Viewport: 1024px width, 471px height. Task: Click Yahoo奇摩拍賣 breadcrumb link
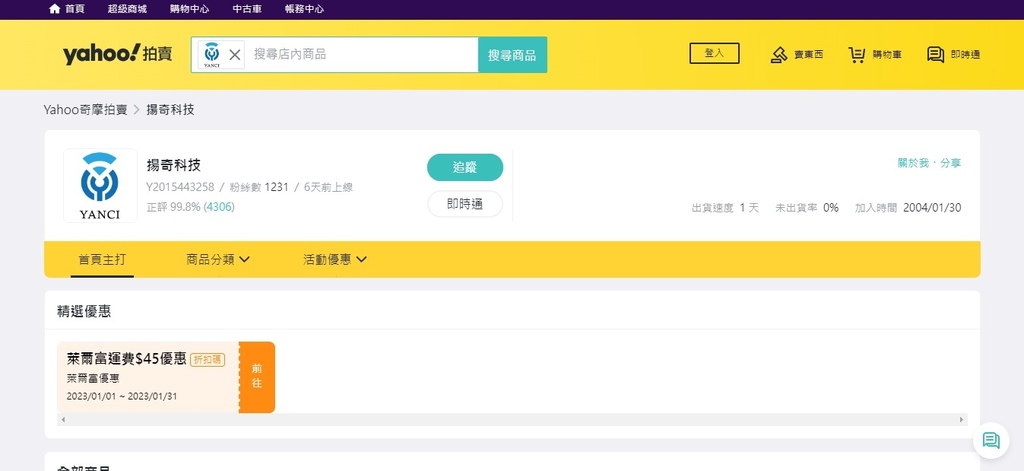click(x=86, y=110)
